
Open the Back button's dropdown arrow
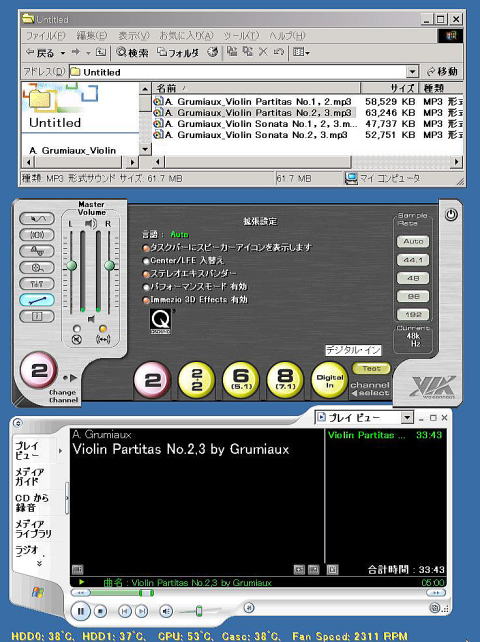tap(63, 53)
